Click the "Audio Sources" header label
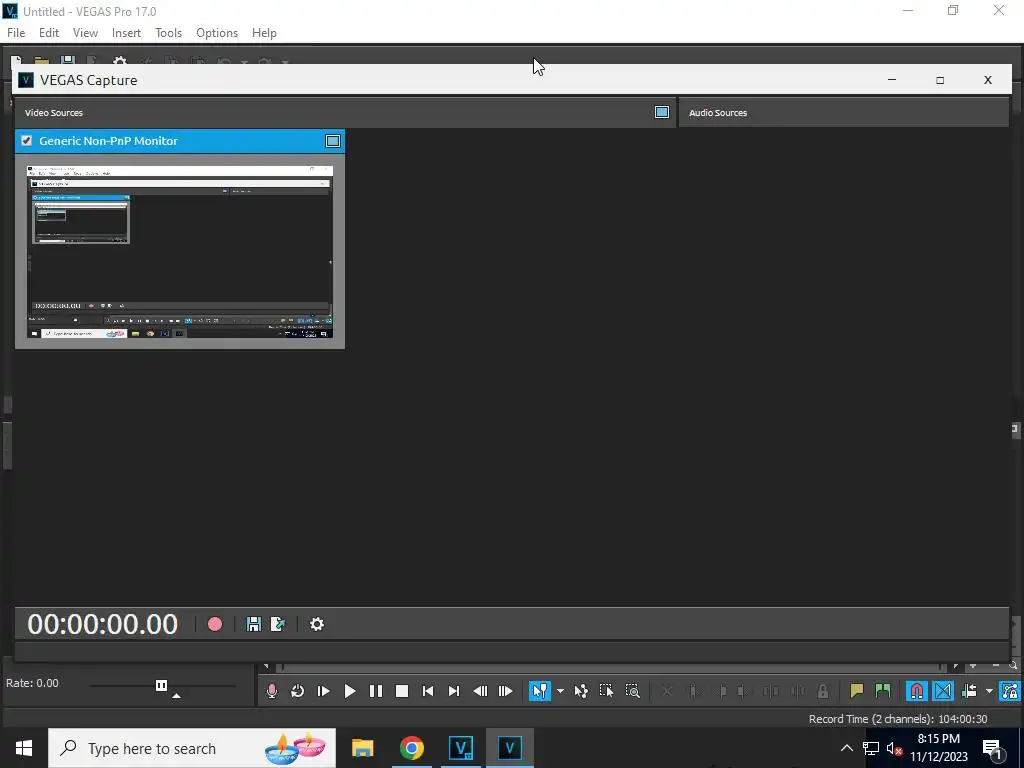This screenshot has width=1024, height=768. [x=718, y=112]
